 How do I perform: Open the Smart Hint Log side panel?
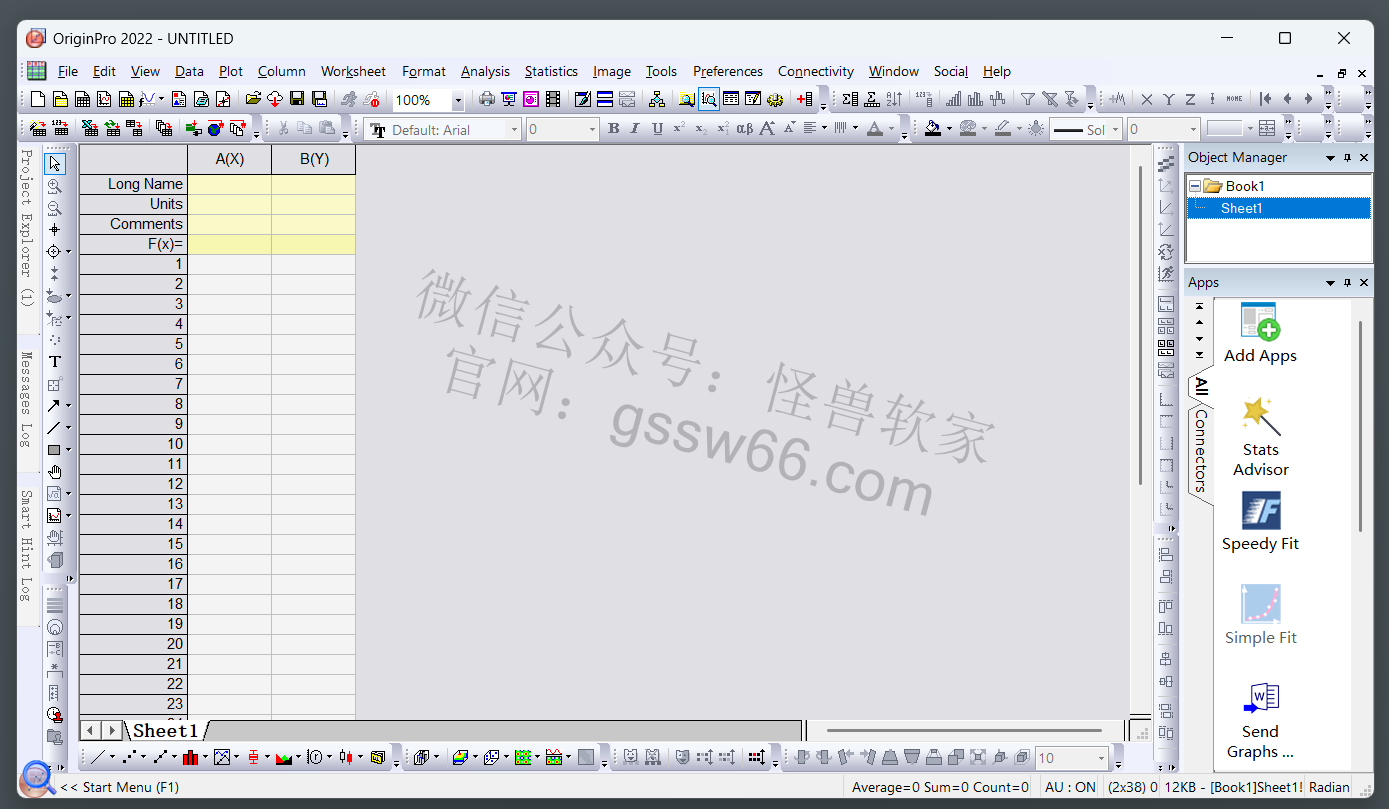(x=28, y=545)
